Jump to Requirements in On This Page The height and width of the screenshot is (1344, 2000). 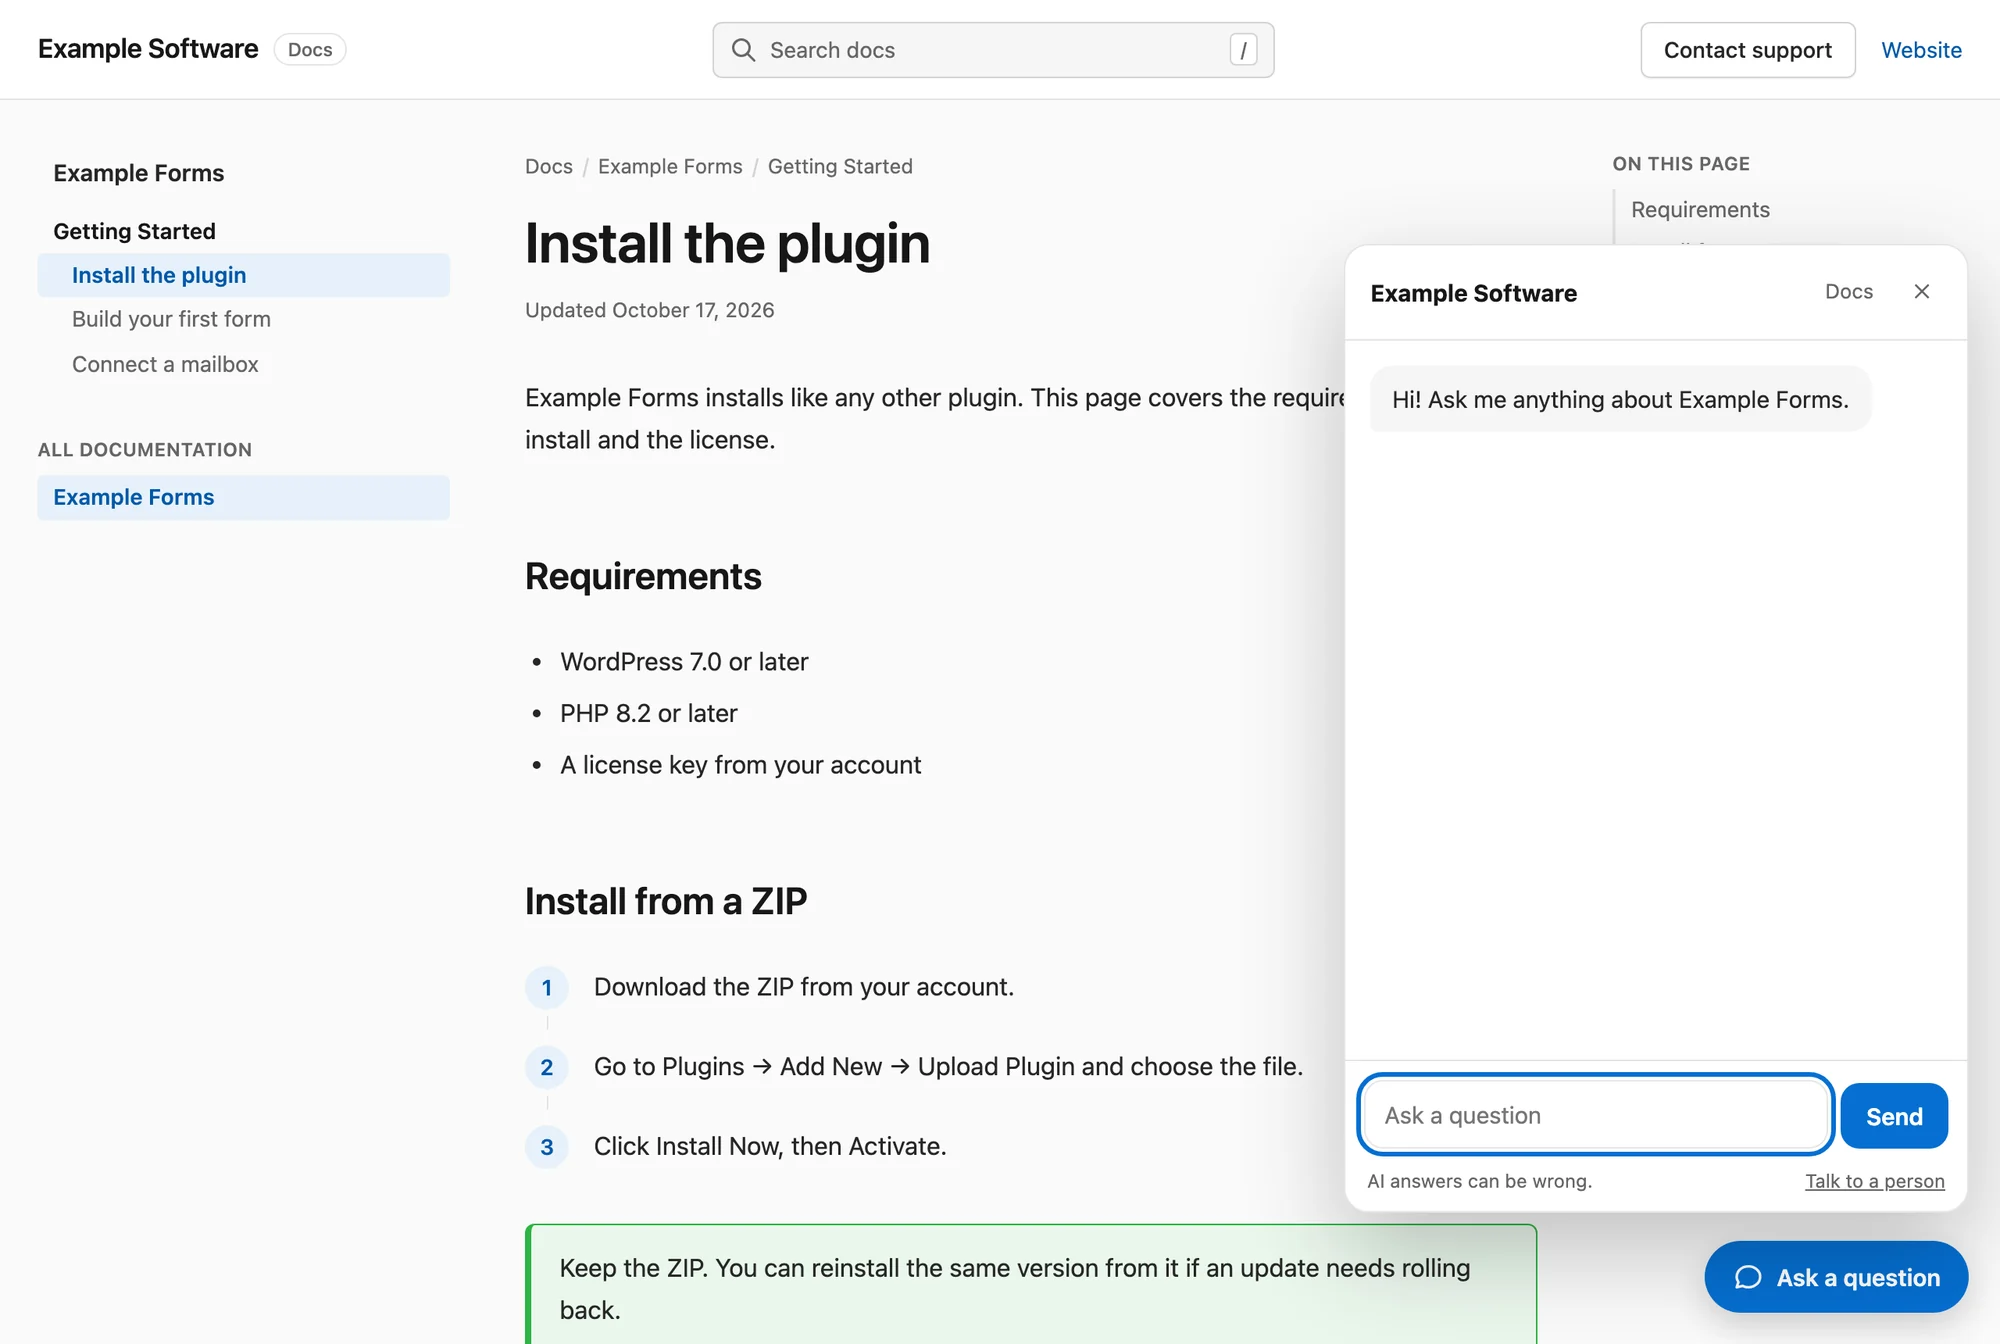coord(1700,210)
